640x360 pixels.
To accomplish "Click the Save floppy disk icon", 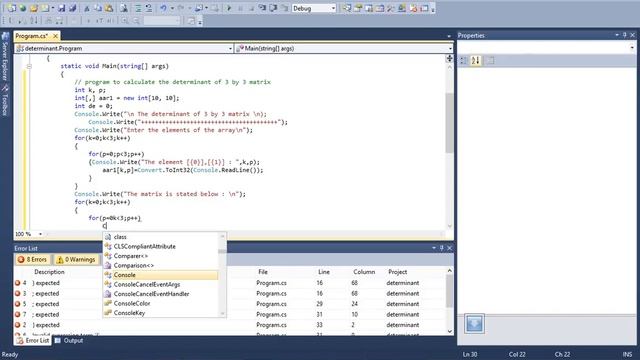I will coord(61,8).
